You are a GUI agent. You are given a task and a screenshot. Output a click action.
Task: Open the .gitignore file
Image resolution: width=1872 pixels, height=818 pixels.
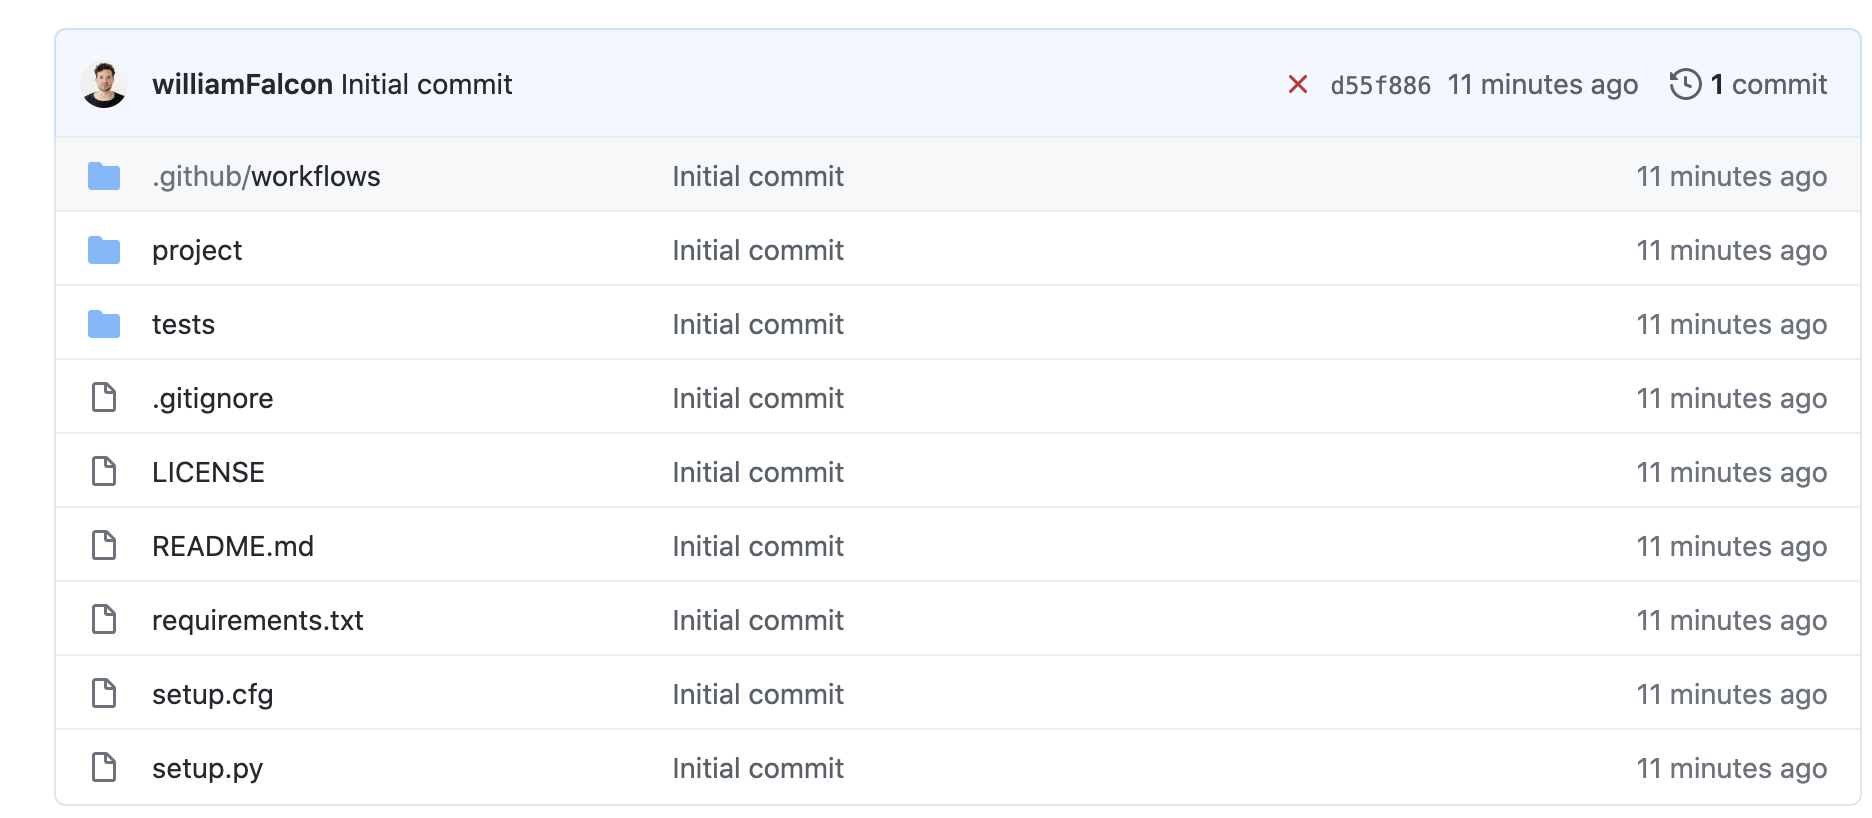[x=212, y=399]
